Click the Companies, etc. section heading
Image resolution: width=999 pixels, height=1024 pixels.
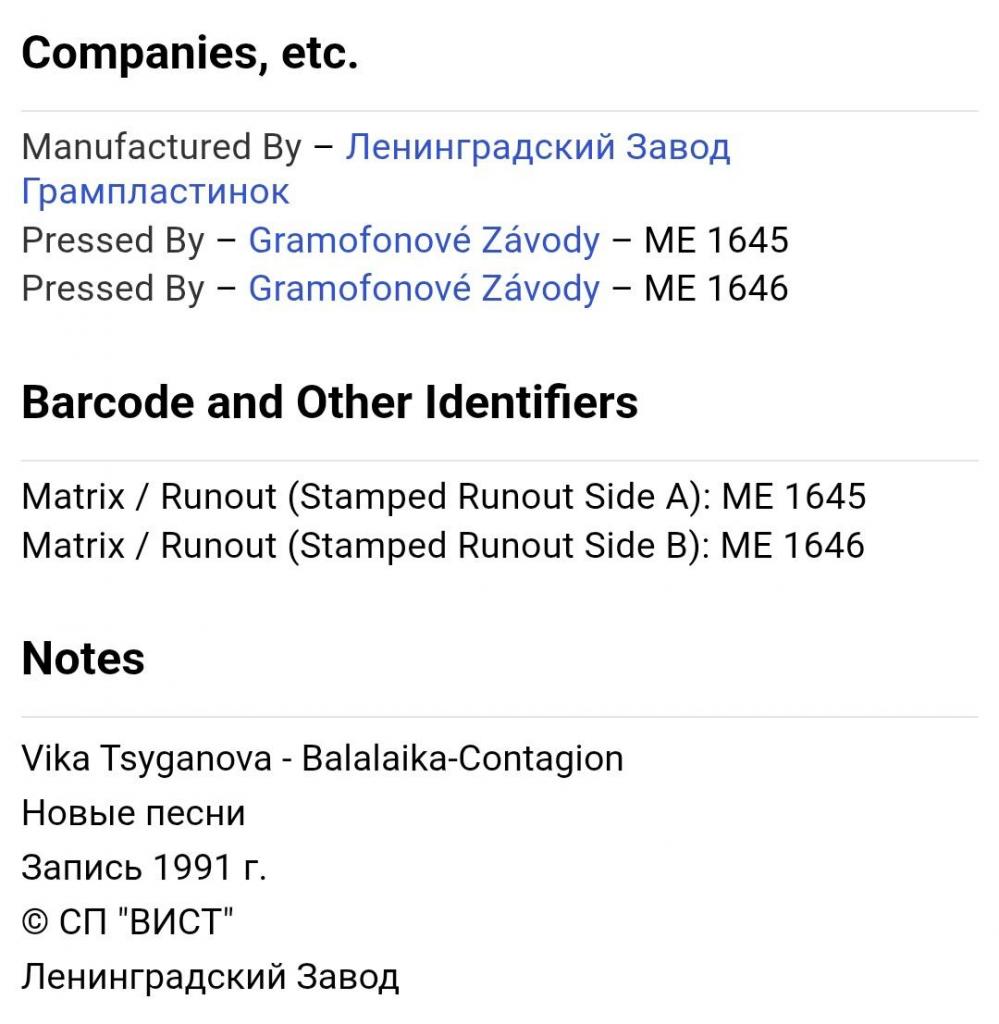click(x=189, y=54)
